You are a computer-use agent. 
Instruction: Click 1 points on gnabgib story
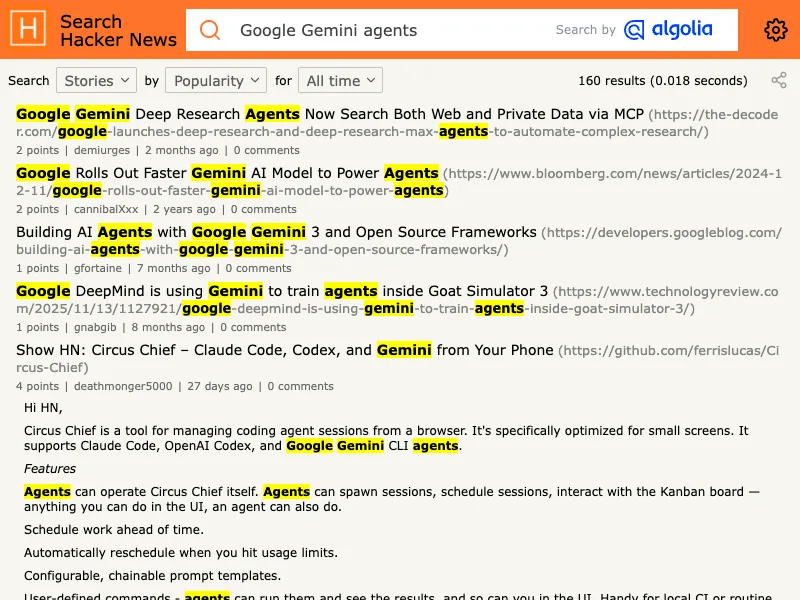(37, 327)
